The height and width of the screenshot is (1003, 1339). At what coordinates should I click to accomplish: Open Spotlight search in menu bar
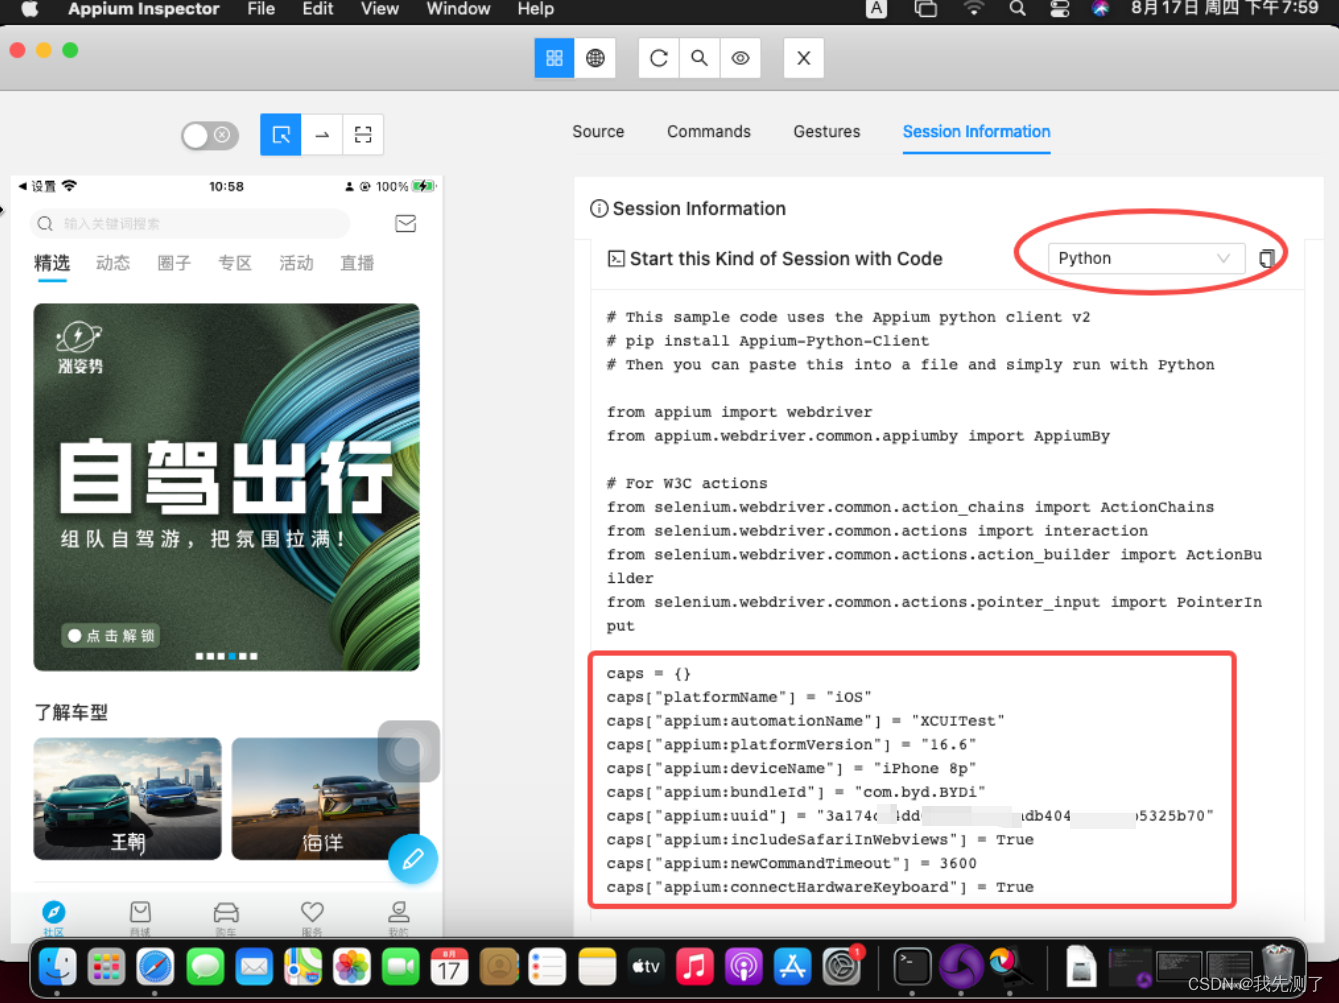click(1017, 9)
